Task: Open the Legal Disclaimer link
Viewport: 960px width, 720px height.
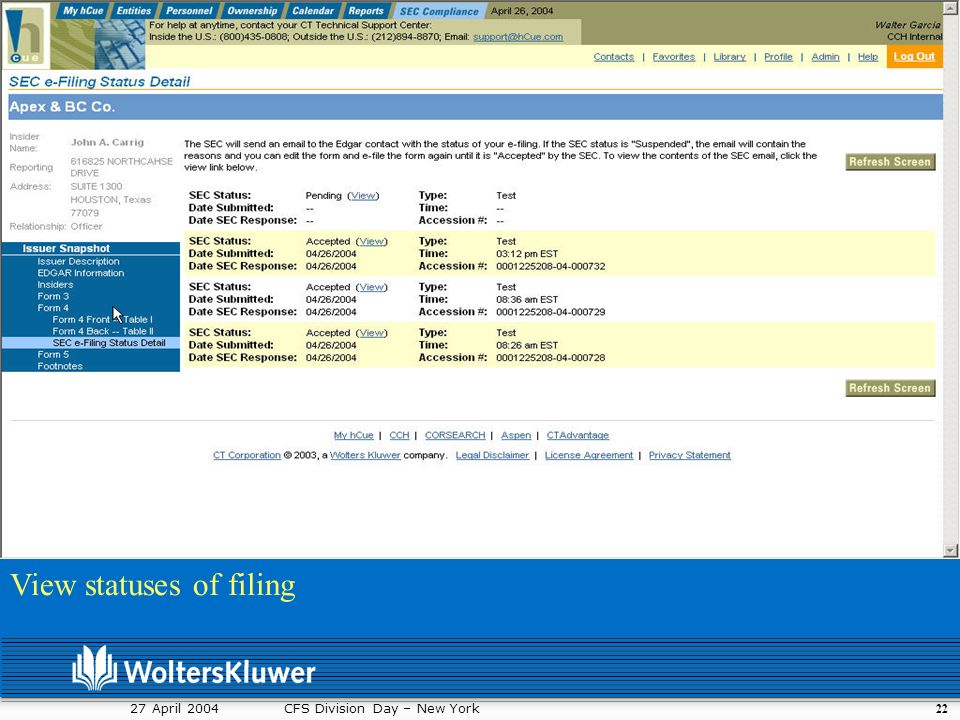Action: pyautogui.click(x=492, y=456)
